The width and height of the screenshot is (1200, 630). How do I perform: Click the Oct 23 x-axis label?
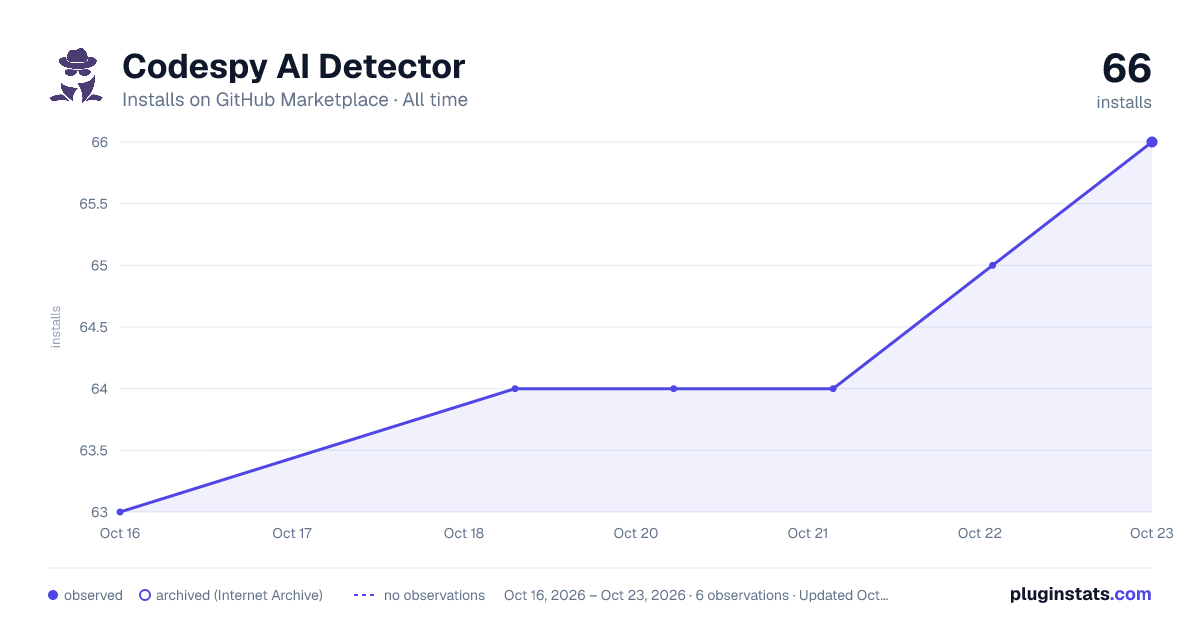1152,533
